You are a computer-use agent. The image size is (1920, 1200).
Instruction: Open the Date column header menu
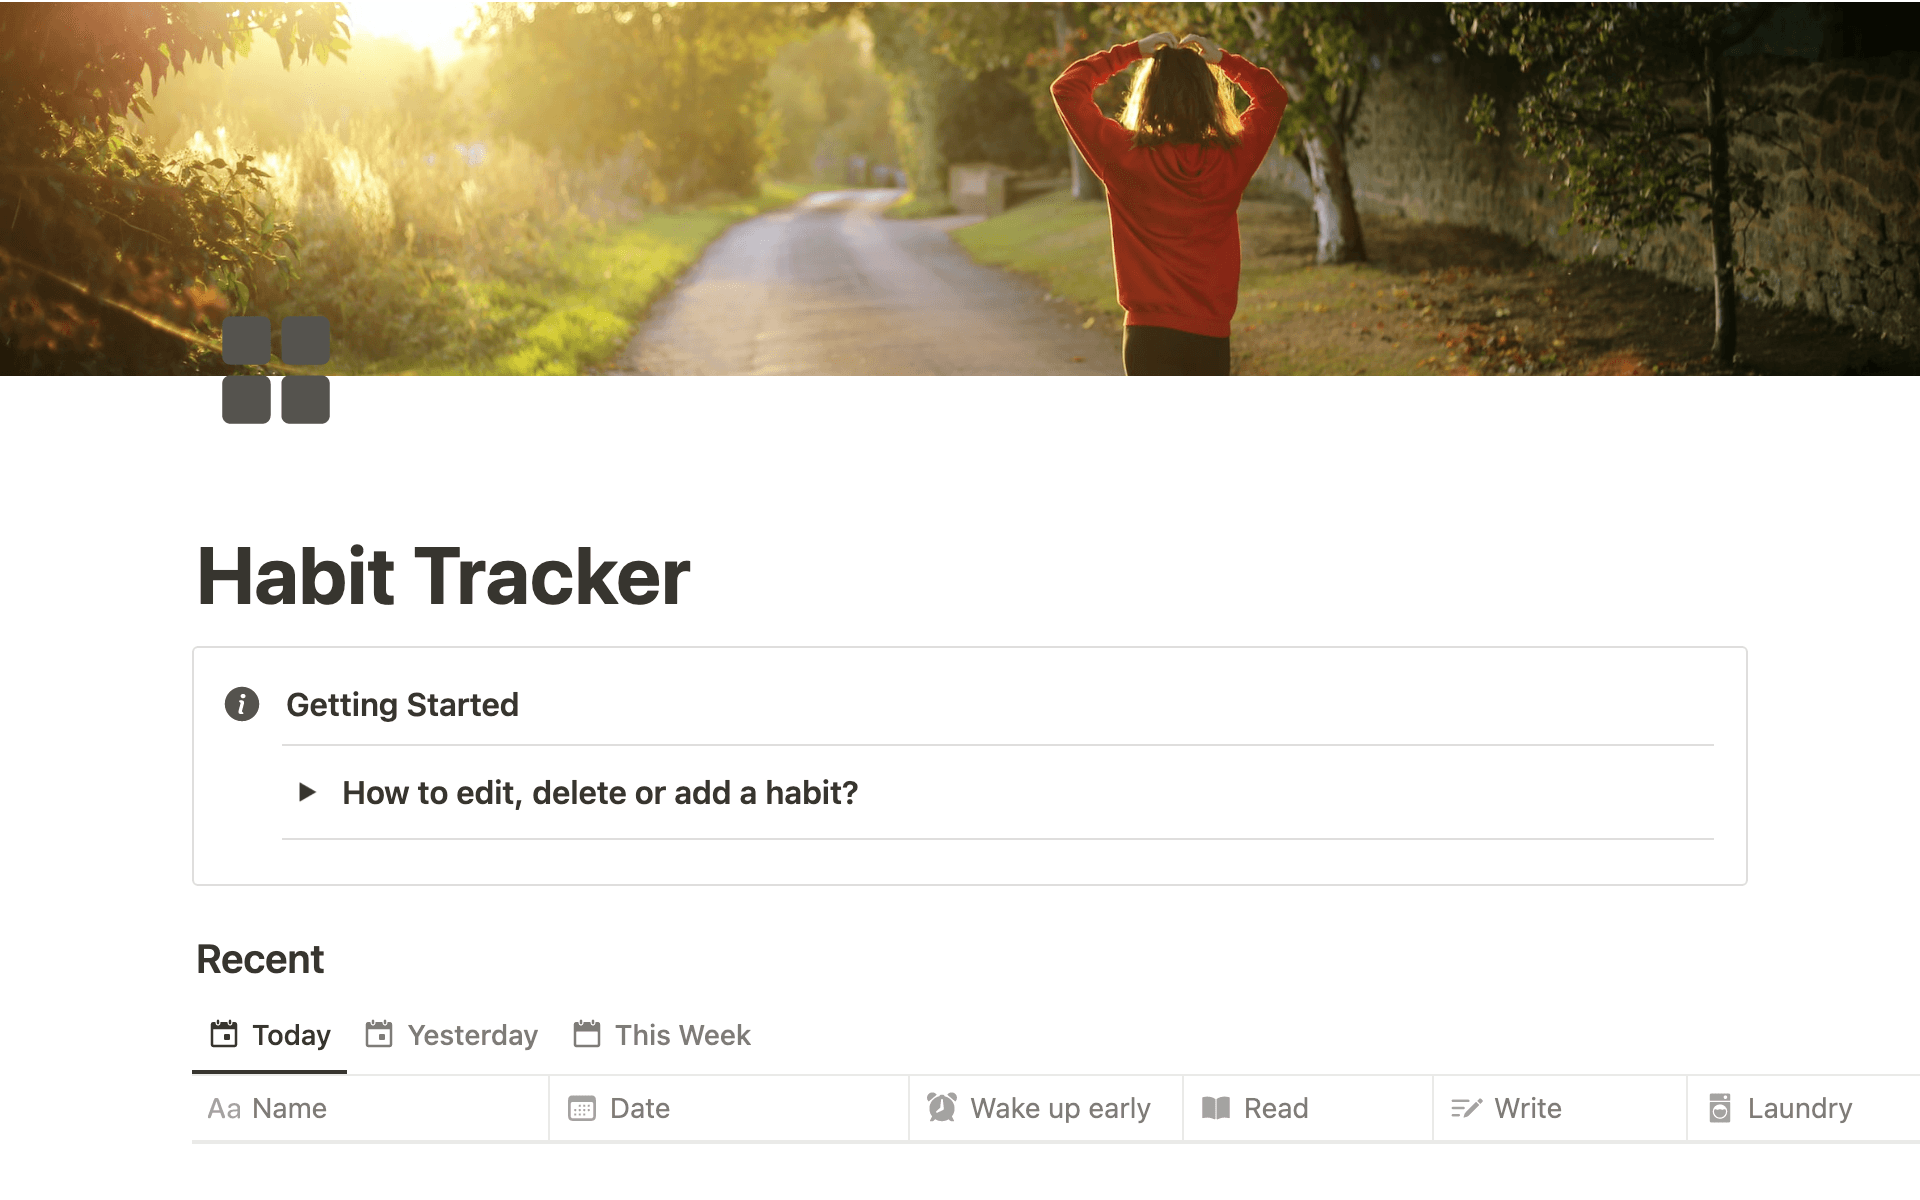point(729,1108)
